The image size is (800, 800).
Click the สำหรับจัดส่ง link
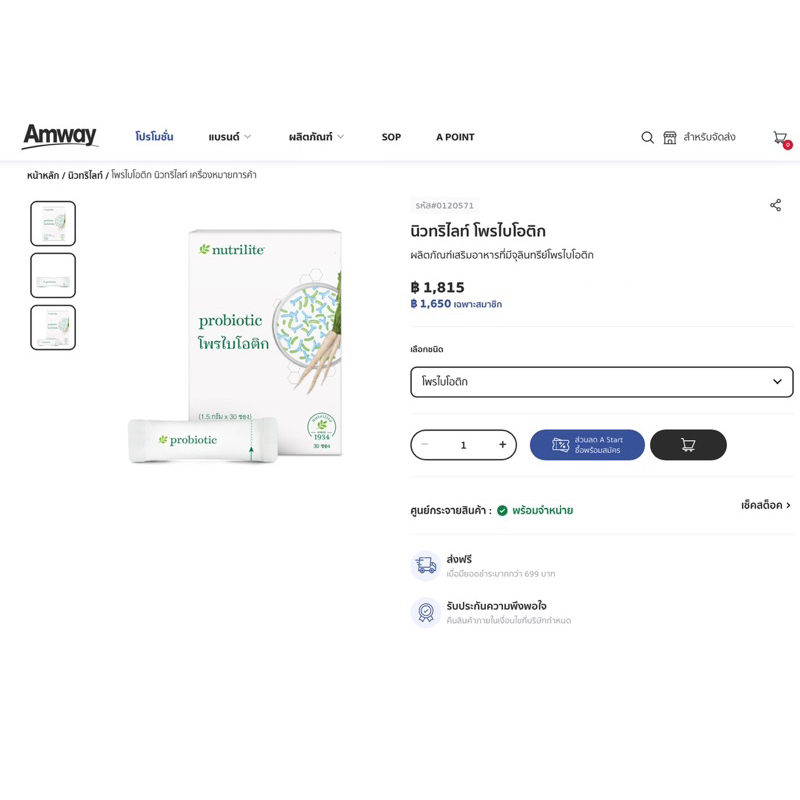point(709,137)
